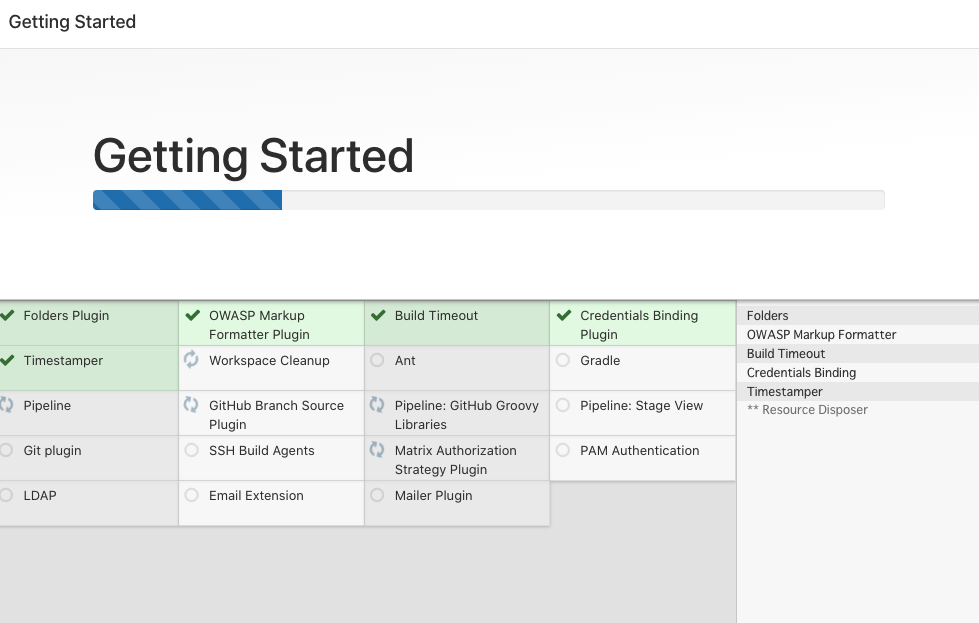Click the spinning sync icon for Workspace Cleanup
Viewport: 979px width, 623px height.
click(x=191, y=359)
